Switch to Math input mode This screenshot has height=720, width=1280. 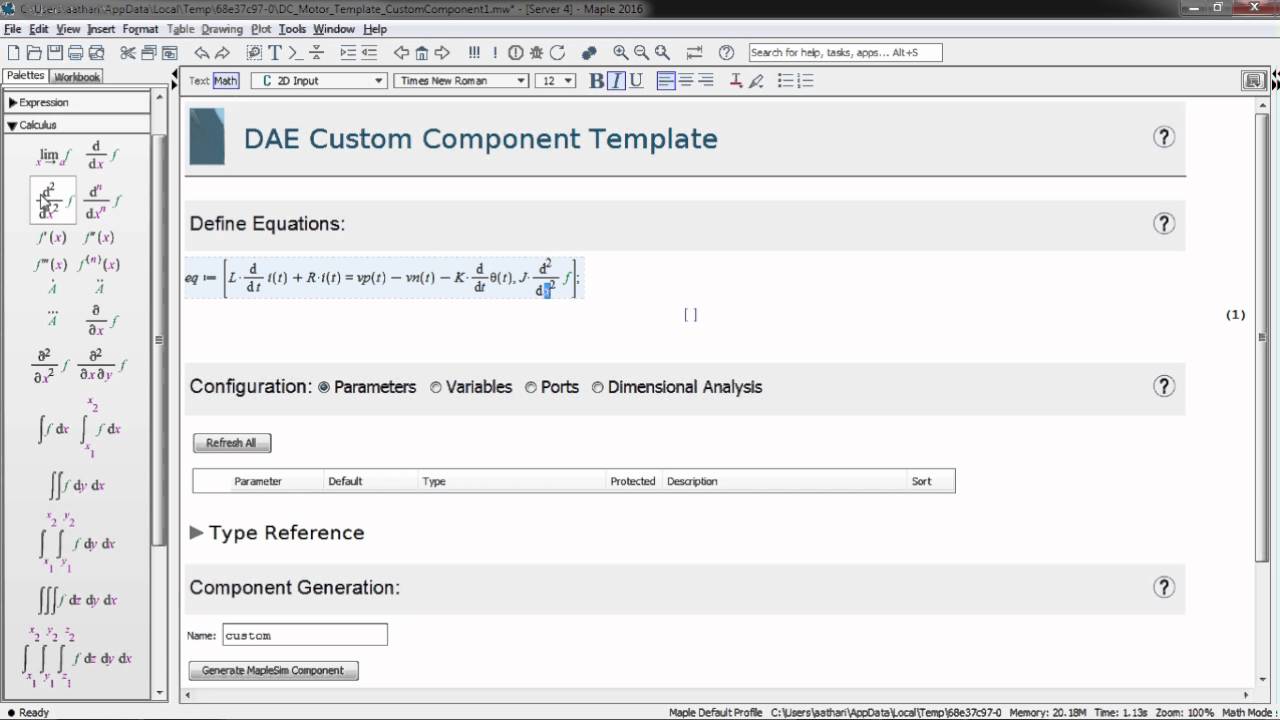tap(226, 81)
